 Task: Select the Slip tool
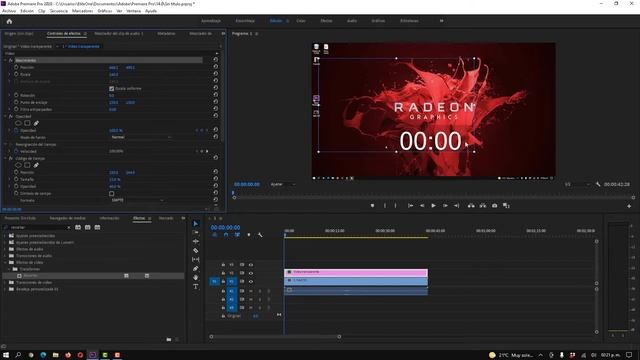click(196, 260)
